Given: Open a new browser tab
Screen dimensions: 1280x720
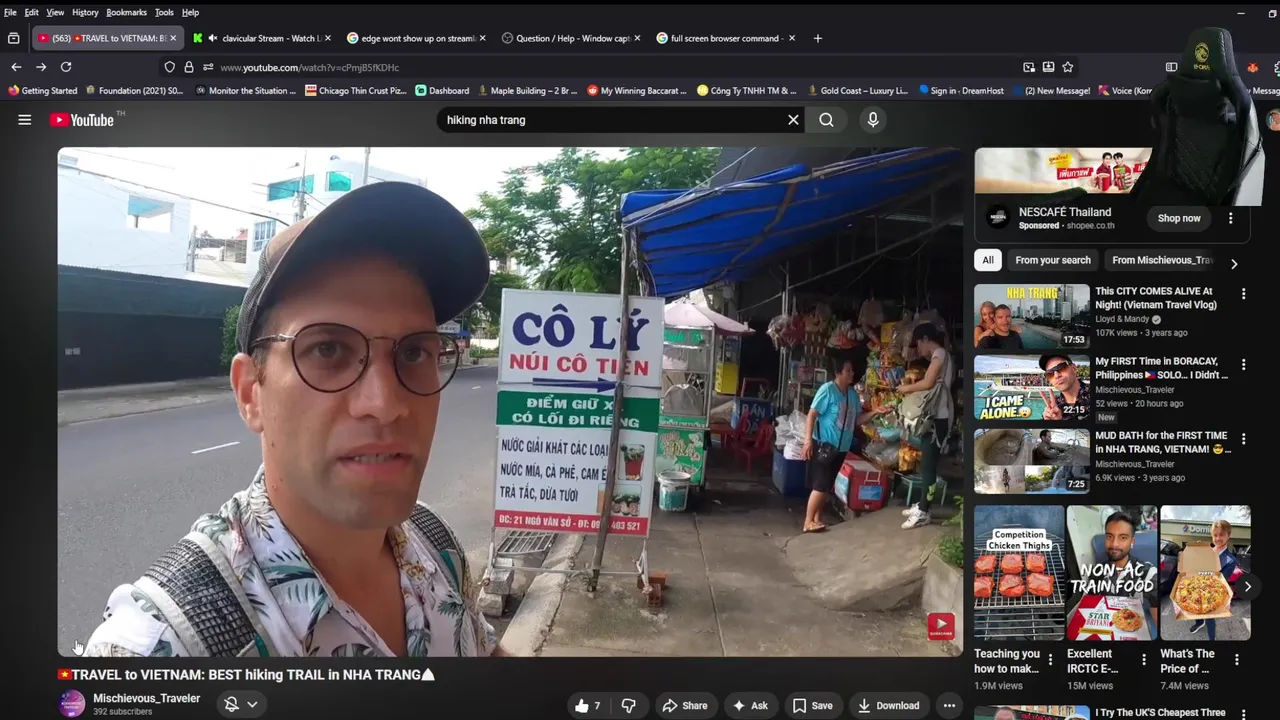Looking at the screenshot, I should click(817, 38).
